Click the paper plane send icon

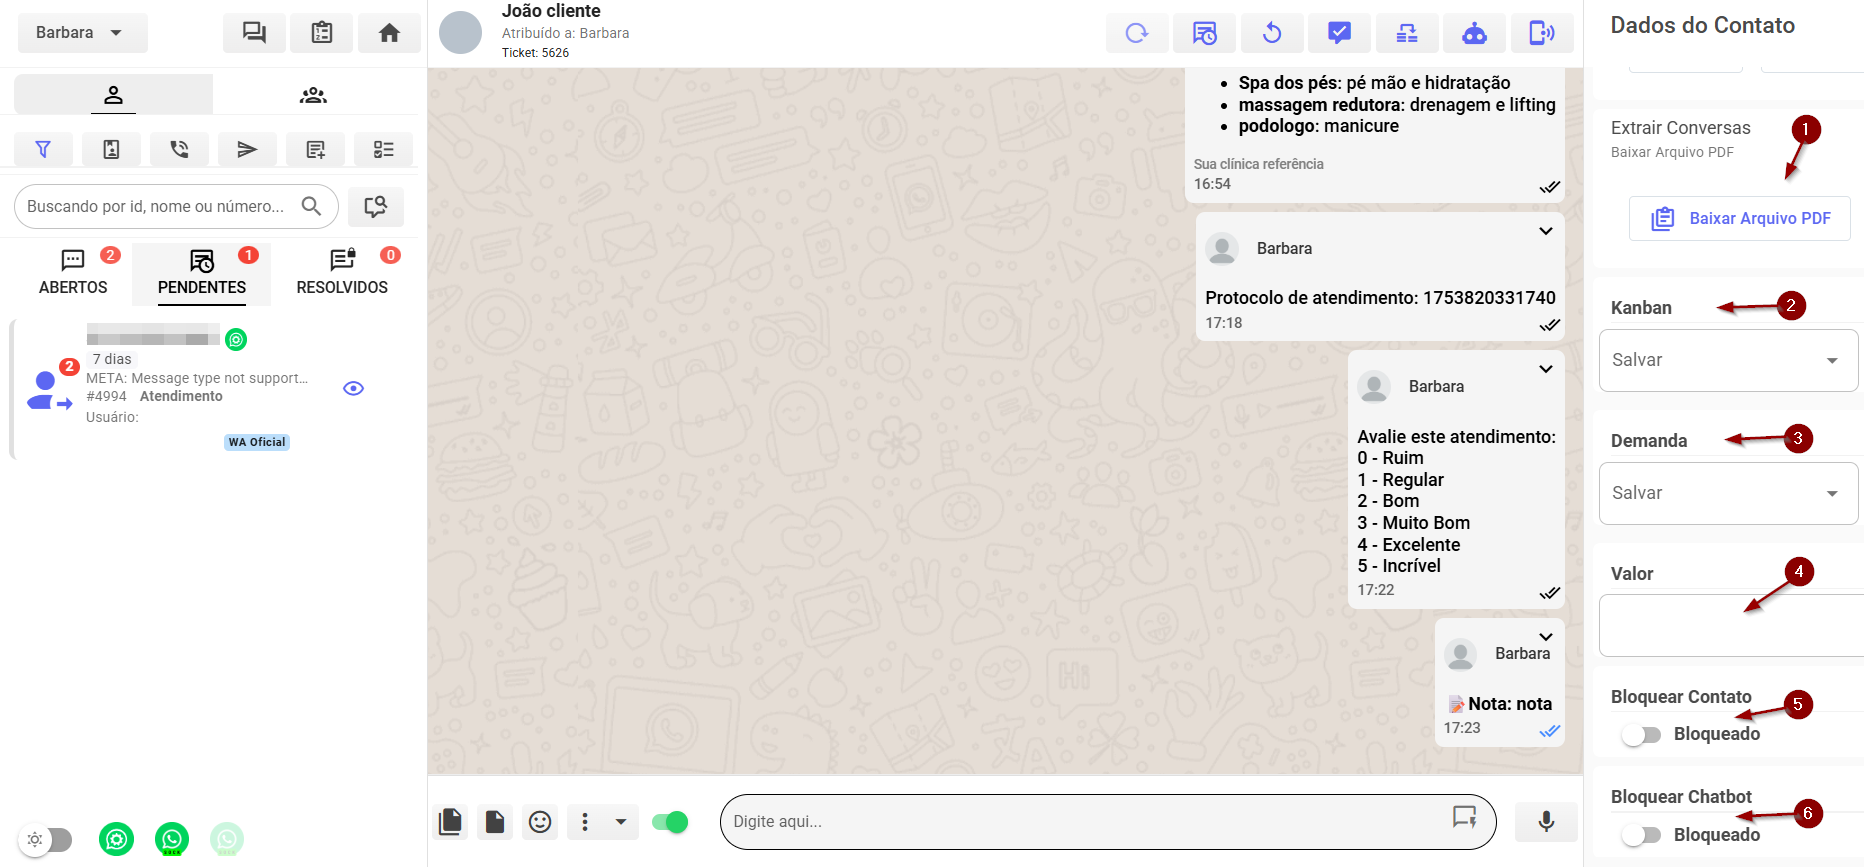247,149
